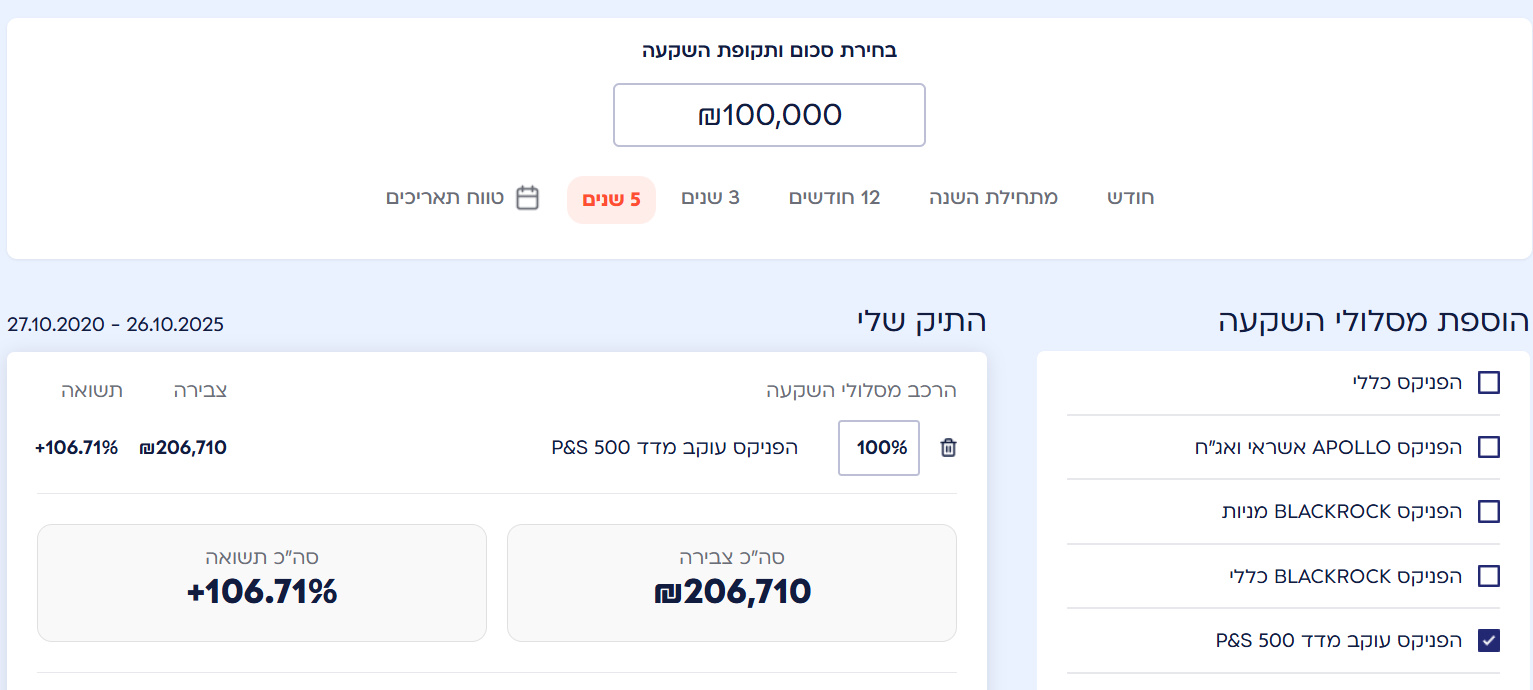The width and height of the screenshot is (1533, 690).
Task: Toggle the הפניקס BLACKROCK כללי checkbox
Action: coord(1489,576)
